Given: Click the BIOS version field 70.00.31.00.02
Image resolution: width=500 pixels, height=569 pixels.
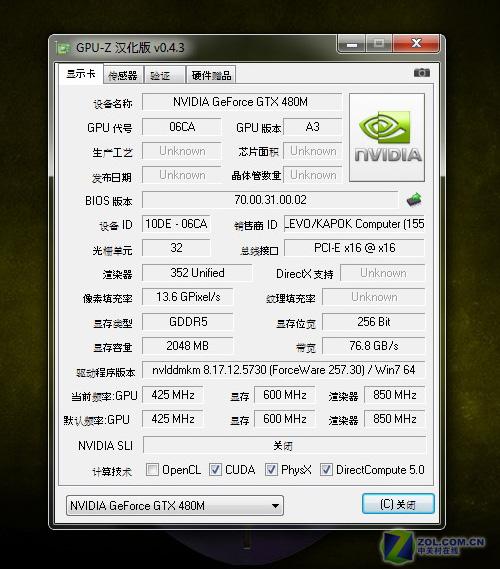Looking at the screenshot, I should pos(270,200).
